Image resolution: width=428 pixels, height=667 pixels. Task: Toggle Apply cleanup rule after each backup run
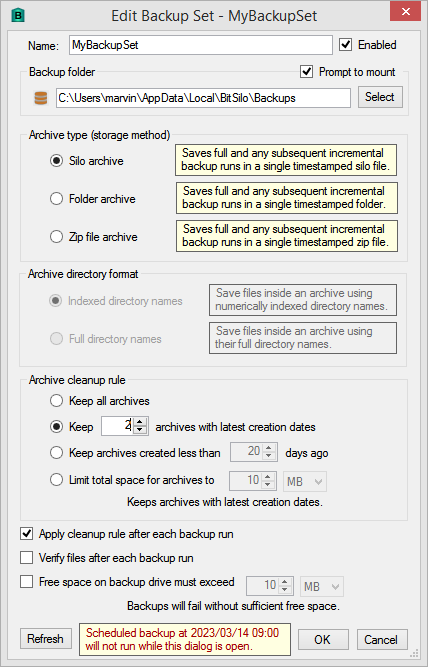[x=27, y=534]
